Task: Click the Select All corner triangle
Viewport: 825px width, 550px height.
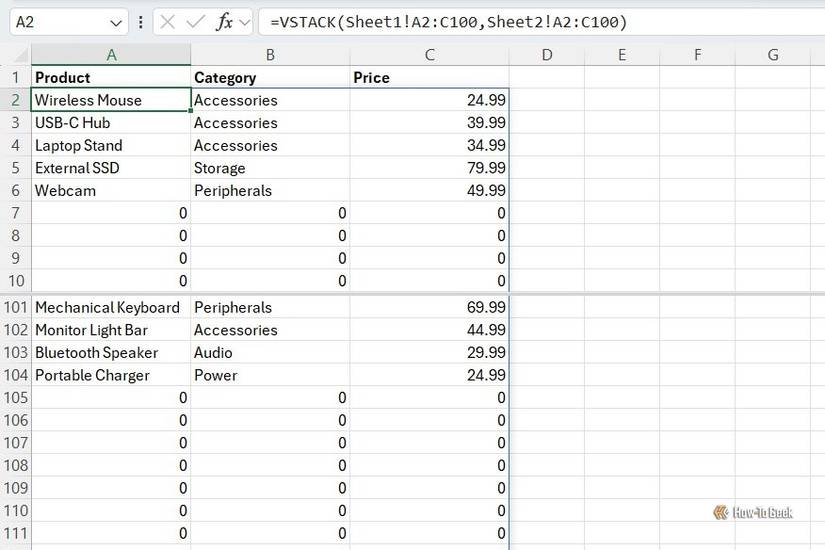Action: [x=21, y=55]
